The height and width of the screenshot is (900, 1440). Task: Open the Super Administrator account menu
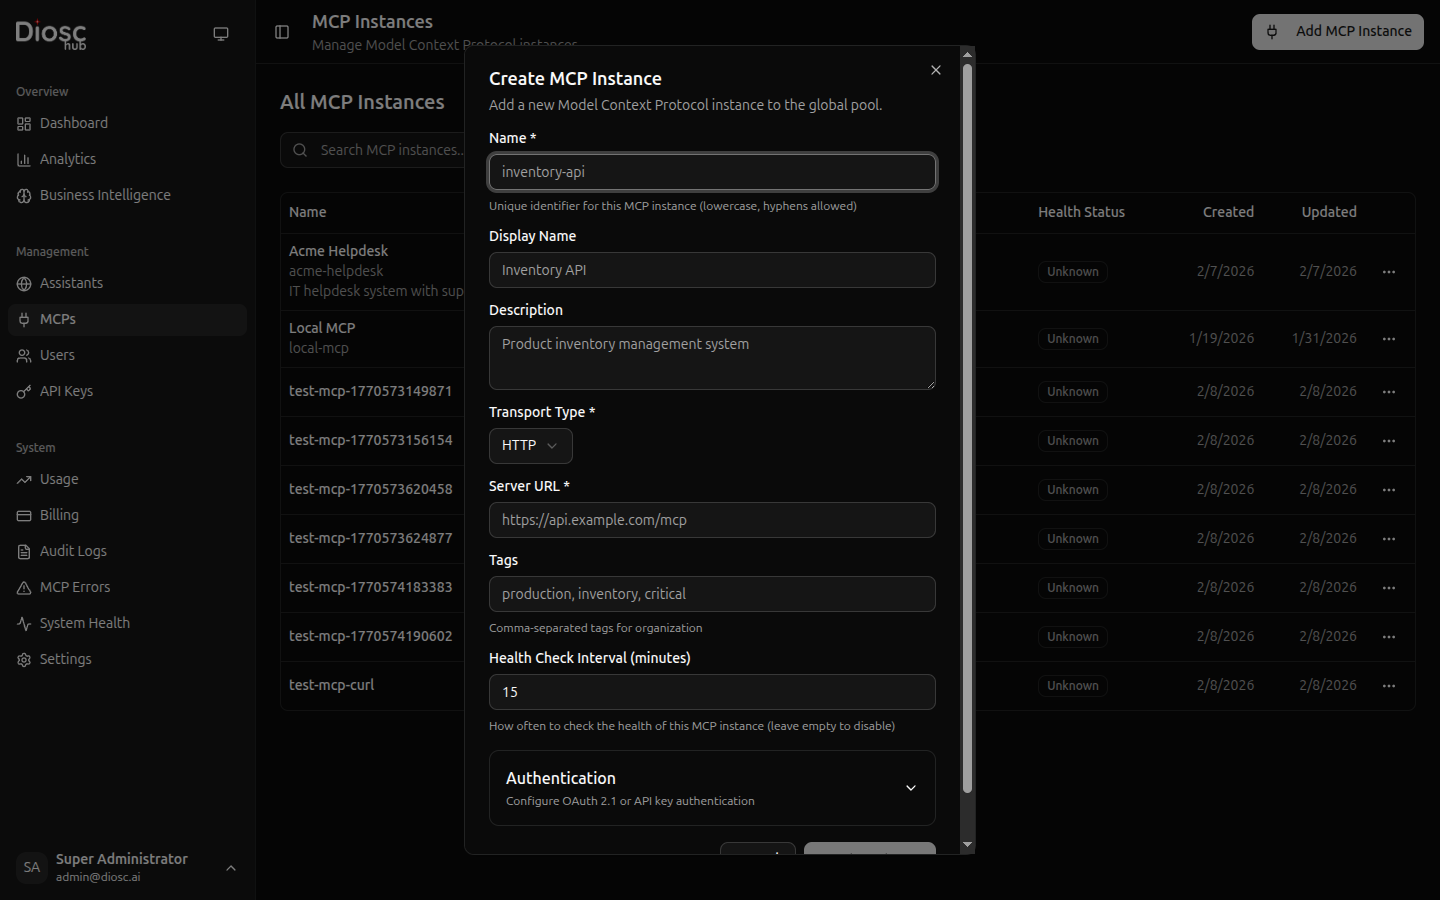click(125, 867)
